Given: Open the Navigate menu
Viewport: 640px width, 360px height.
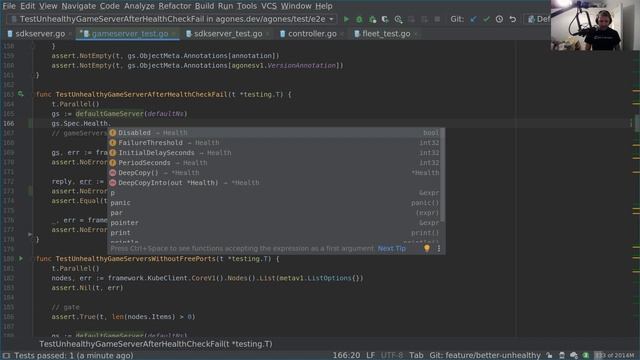Looking at the screenshot, I should pos(78,6).
